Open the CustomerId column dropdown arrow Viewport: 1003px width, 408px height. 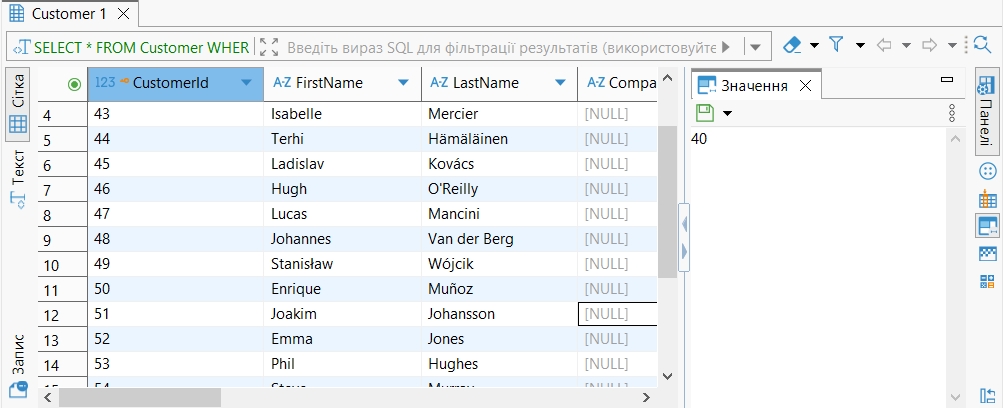point(246,82)
